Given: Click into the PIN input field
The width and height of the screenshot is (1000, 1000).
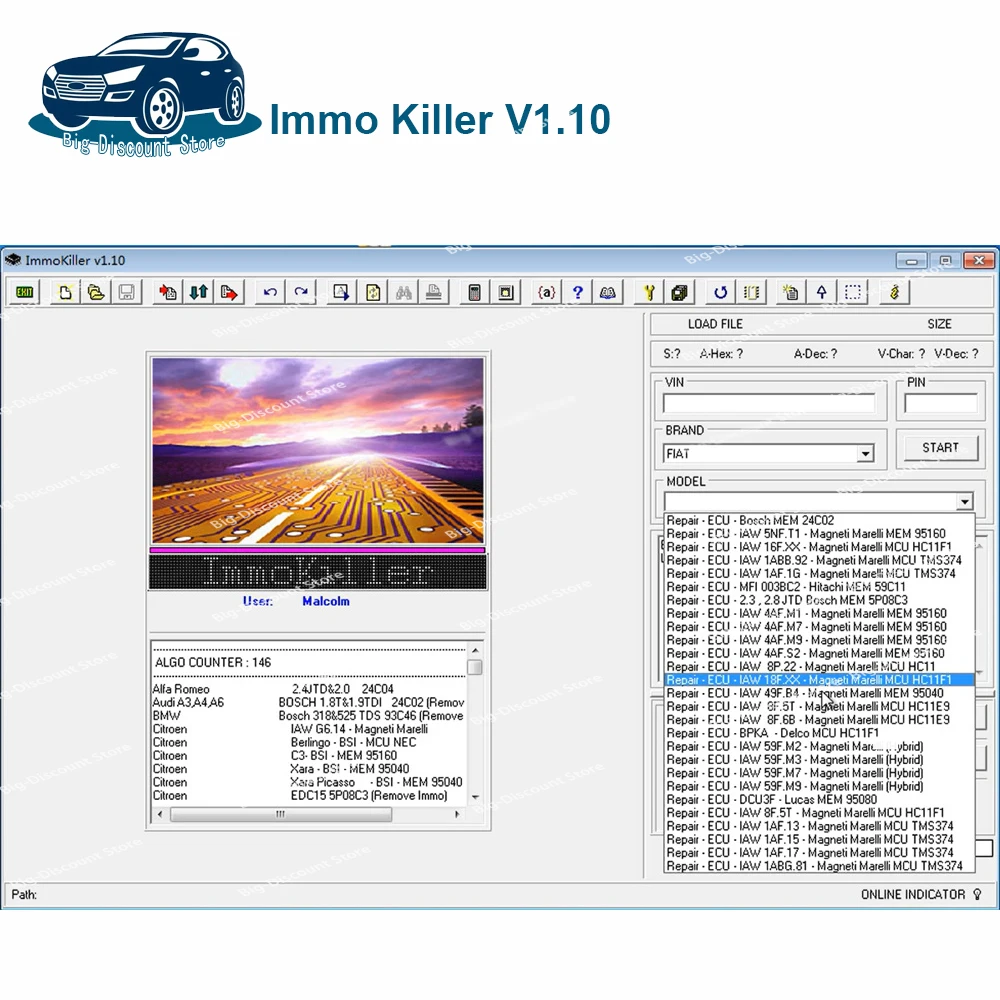Looking at the screenshot, I should pyautogui.click(x=941, y=403).
